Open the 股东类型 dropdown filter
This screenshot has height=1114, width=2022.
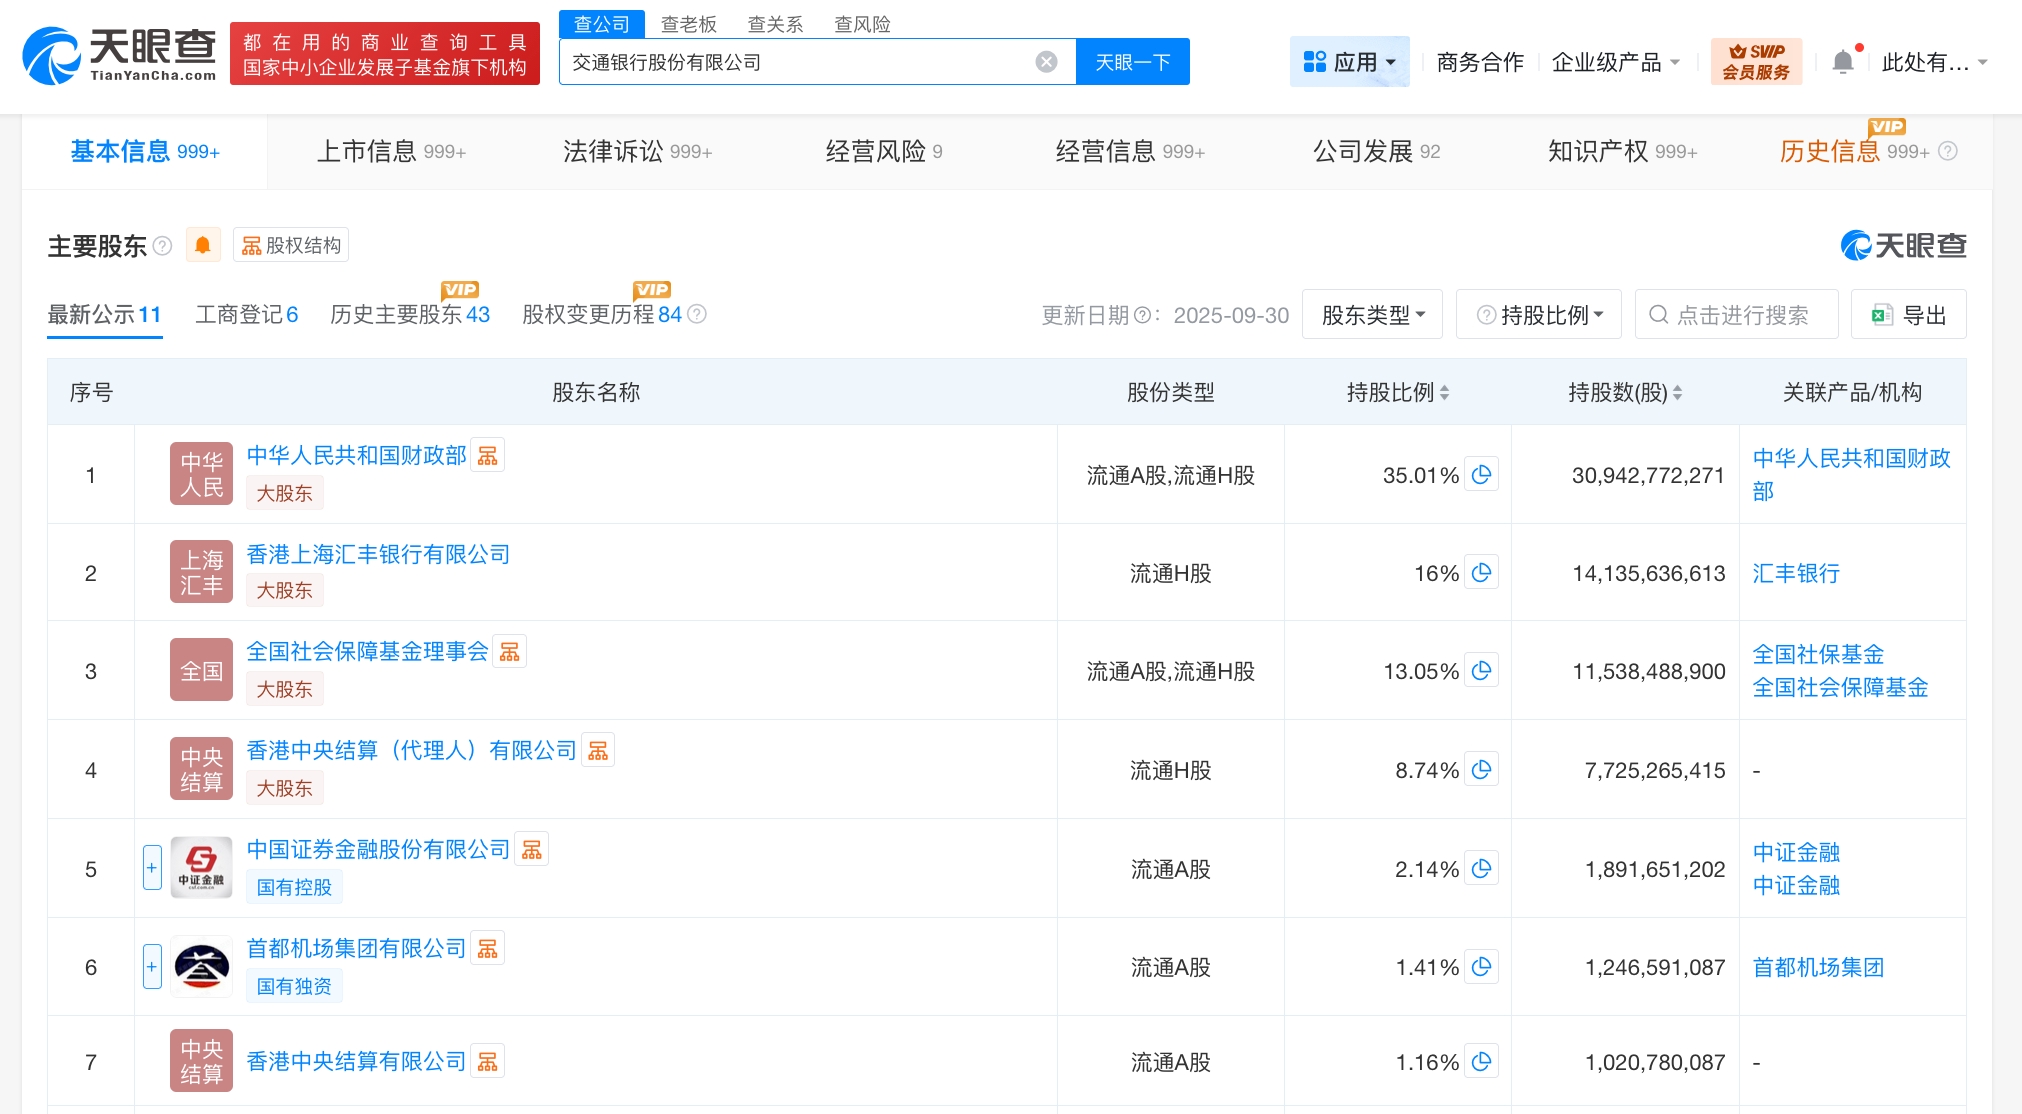(x=1372, y=315)
